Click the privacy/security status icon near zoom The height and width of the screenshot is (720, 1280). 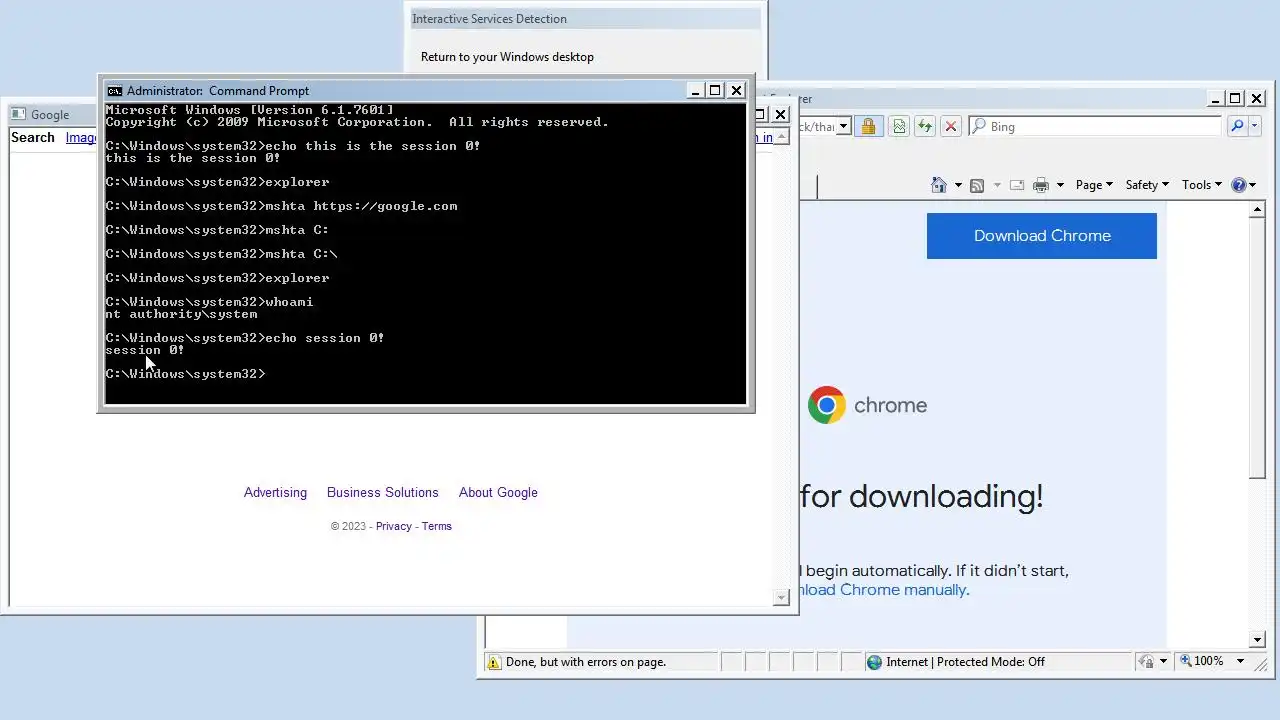pyautogui.click(x=1146, y=662)
